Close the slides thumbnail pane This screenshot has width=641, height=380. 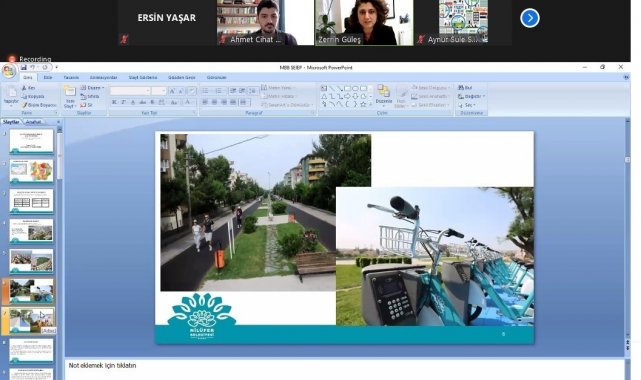point(58,122)
